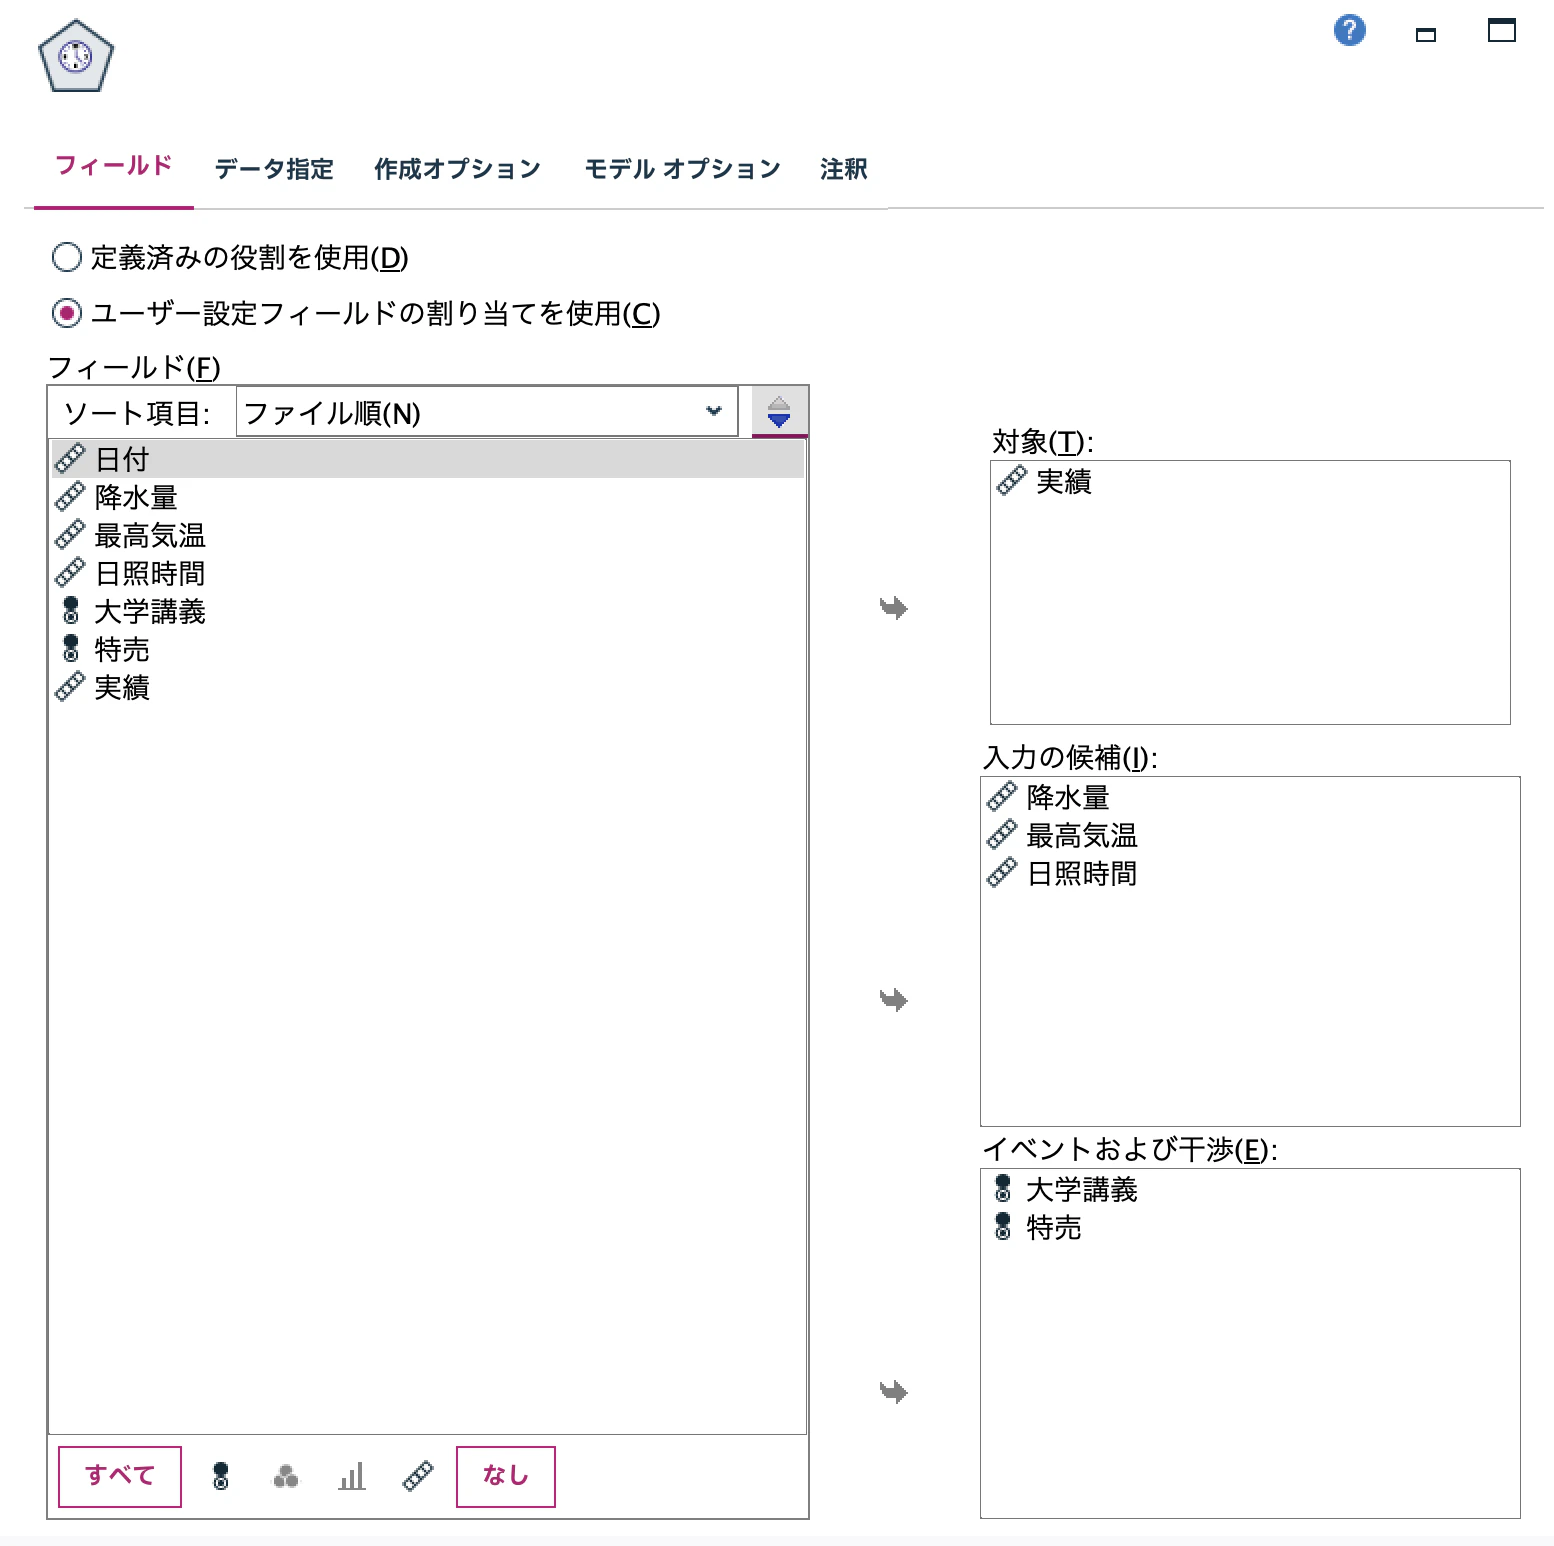Screen dimensions: 1554x1546
Task: Open the Help question mark icon
Action: 1349,31
